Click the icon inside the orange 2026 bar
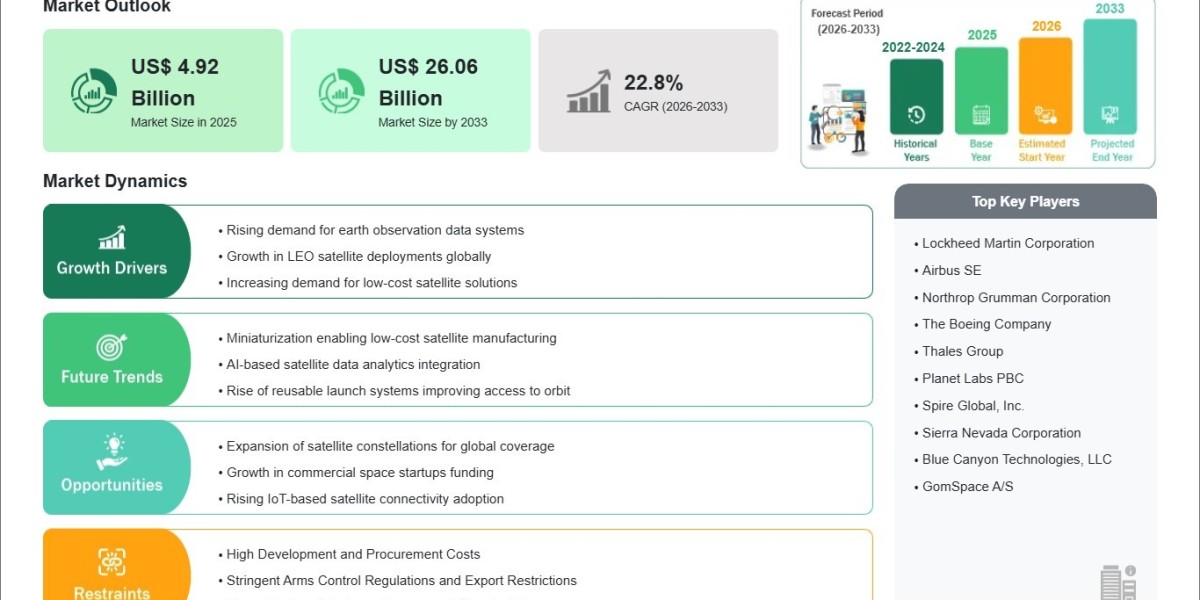This screenshot has width=1200, height=600. [1045, 115]
